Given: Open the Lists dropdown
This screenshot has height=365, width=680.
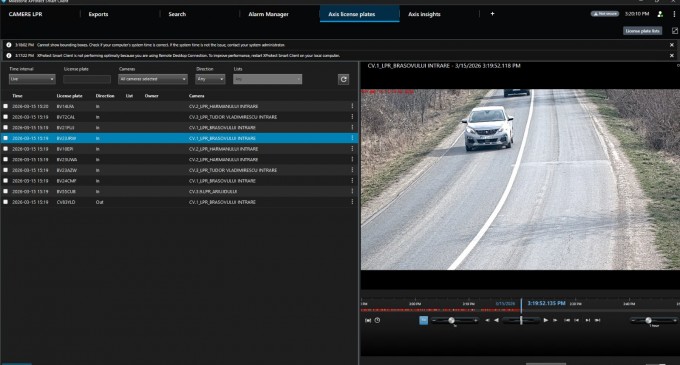Looking at the screenshot, I should 268,79.
